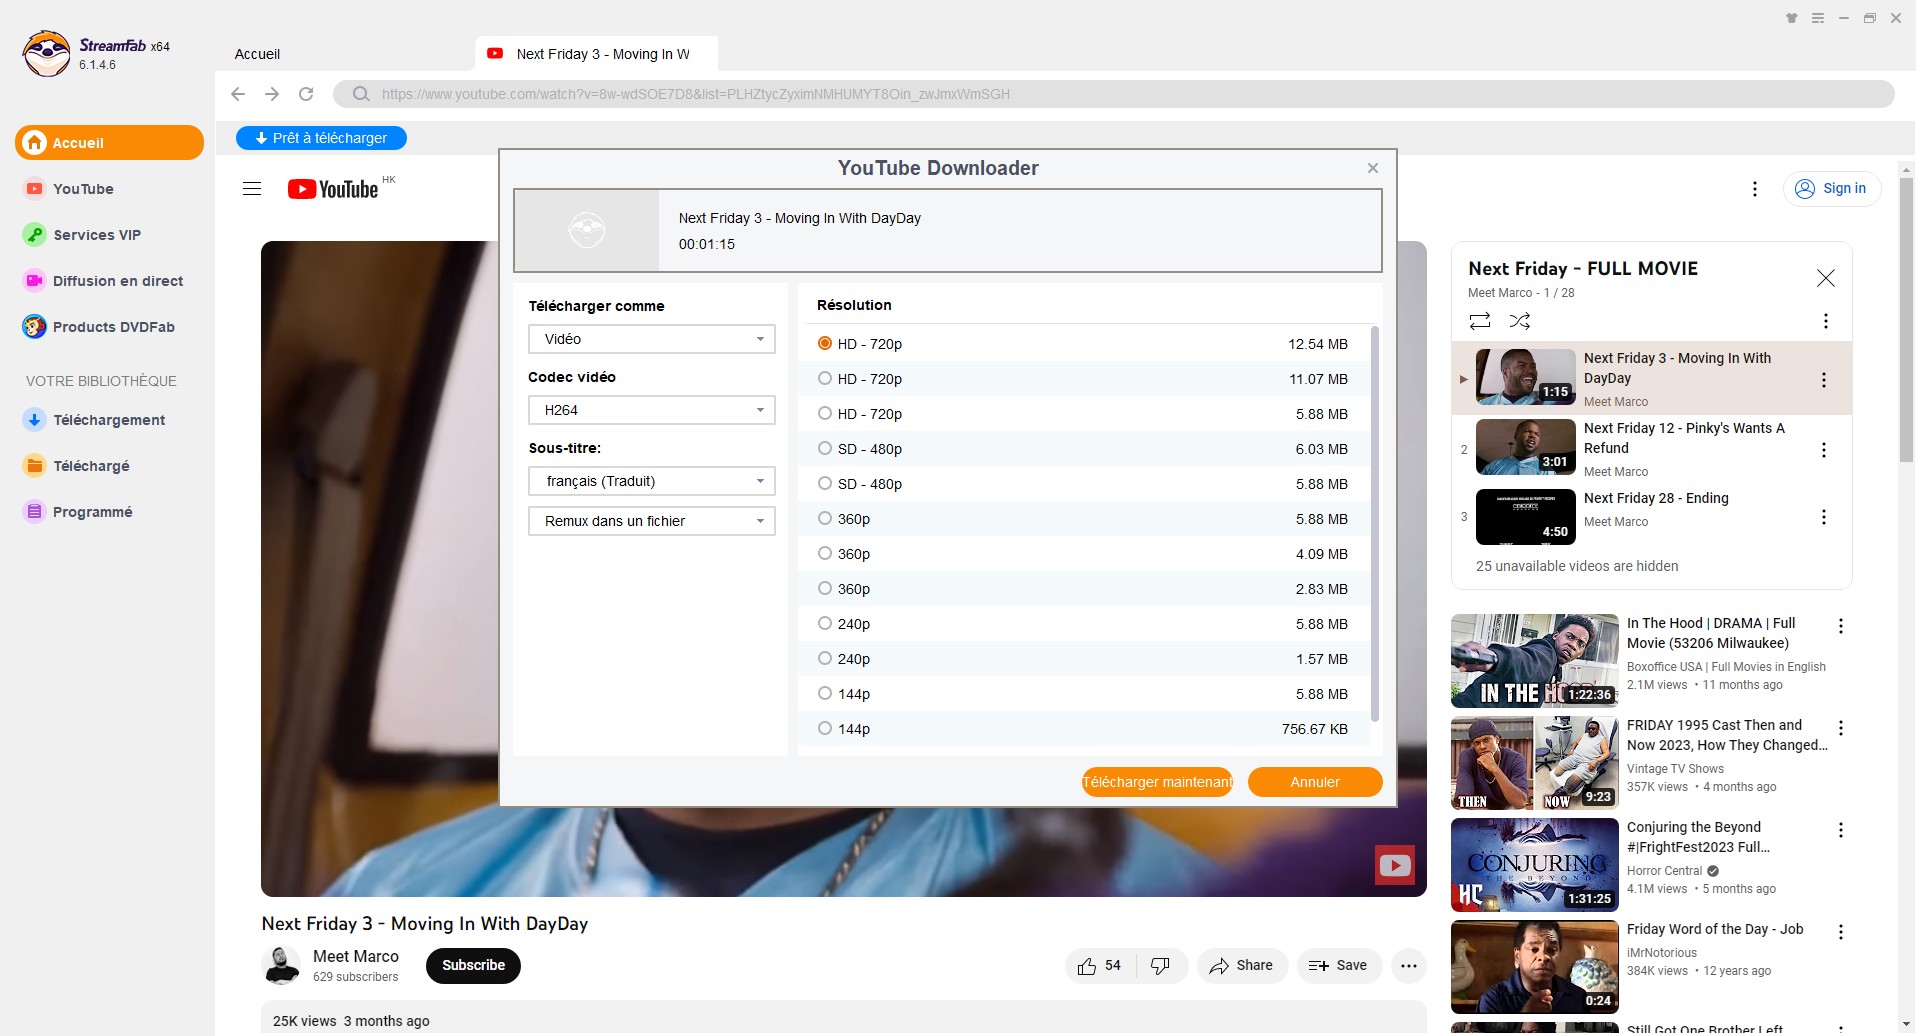1916x1036 pixels.
Task: Switch to the Accueil tab
Action: click(257, 54)
